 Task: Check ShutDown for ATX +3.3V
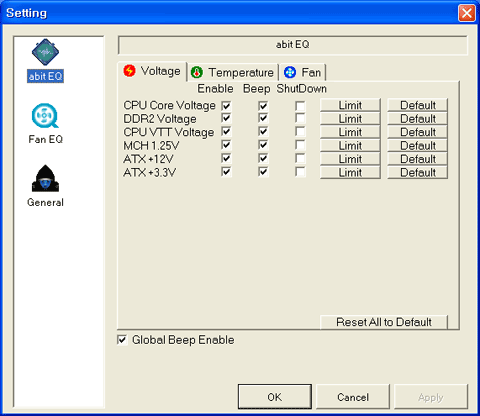300,172
